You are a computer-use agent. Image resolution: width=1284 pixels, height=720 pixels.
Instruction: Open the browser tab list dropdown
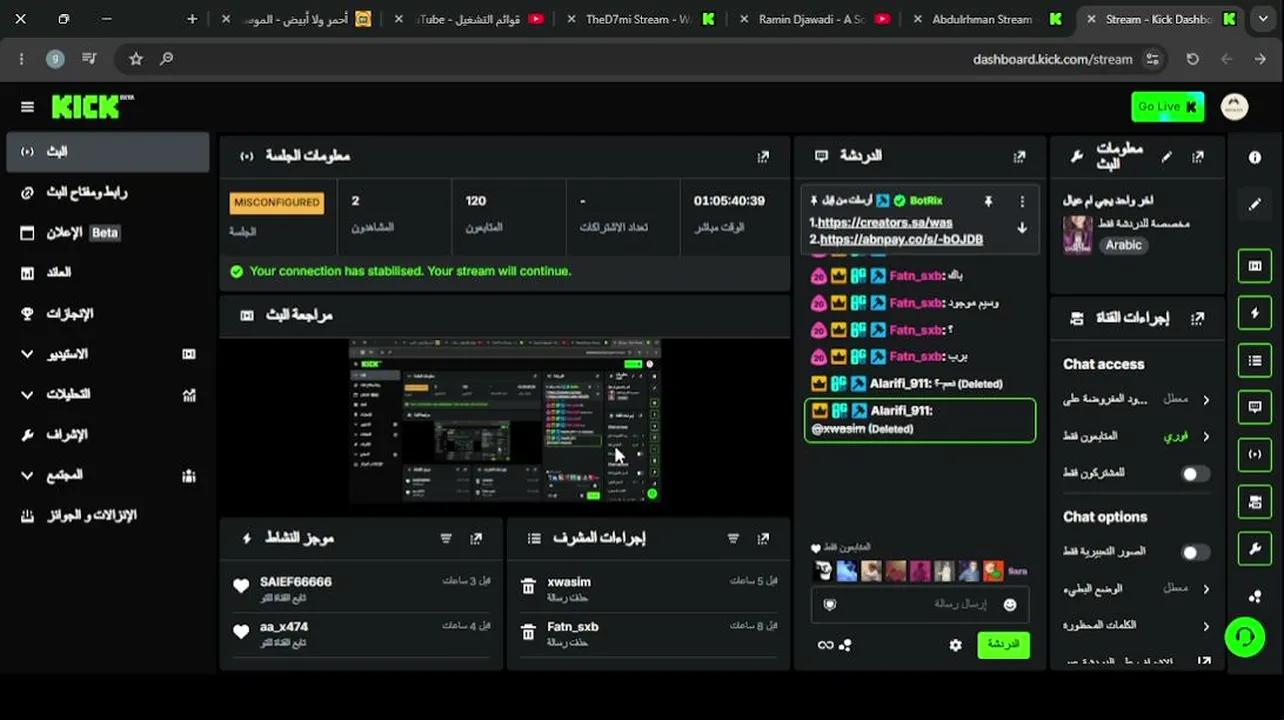point(1262,19)
